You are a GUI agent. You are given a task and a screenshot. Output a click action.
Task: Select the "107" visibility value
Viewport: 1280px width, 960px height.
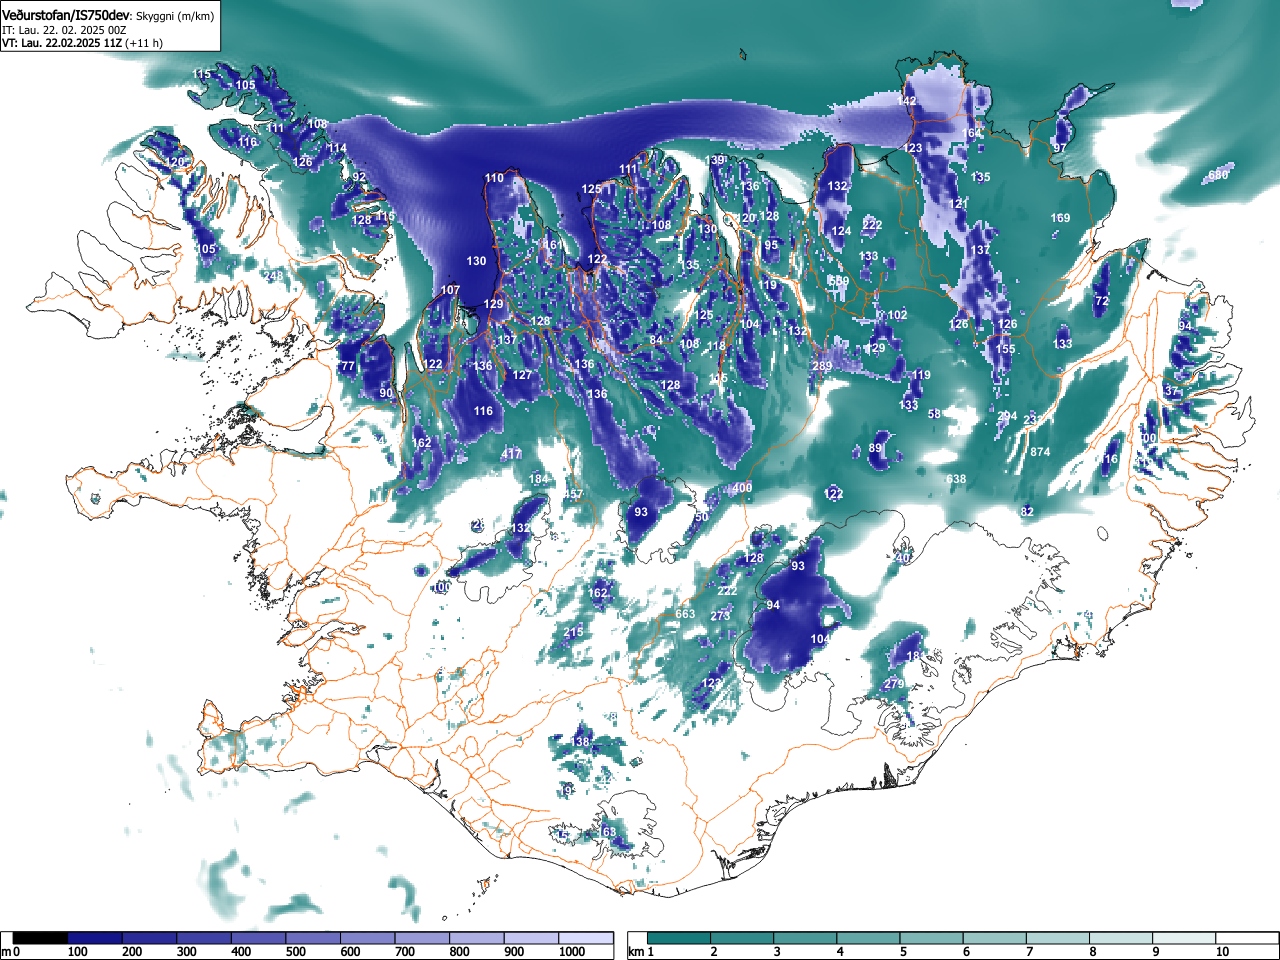click(x=451, y=291)
